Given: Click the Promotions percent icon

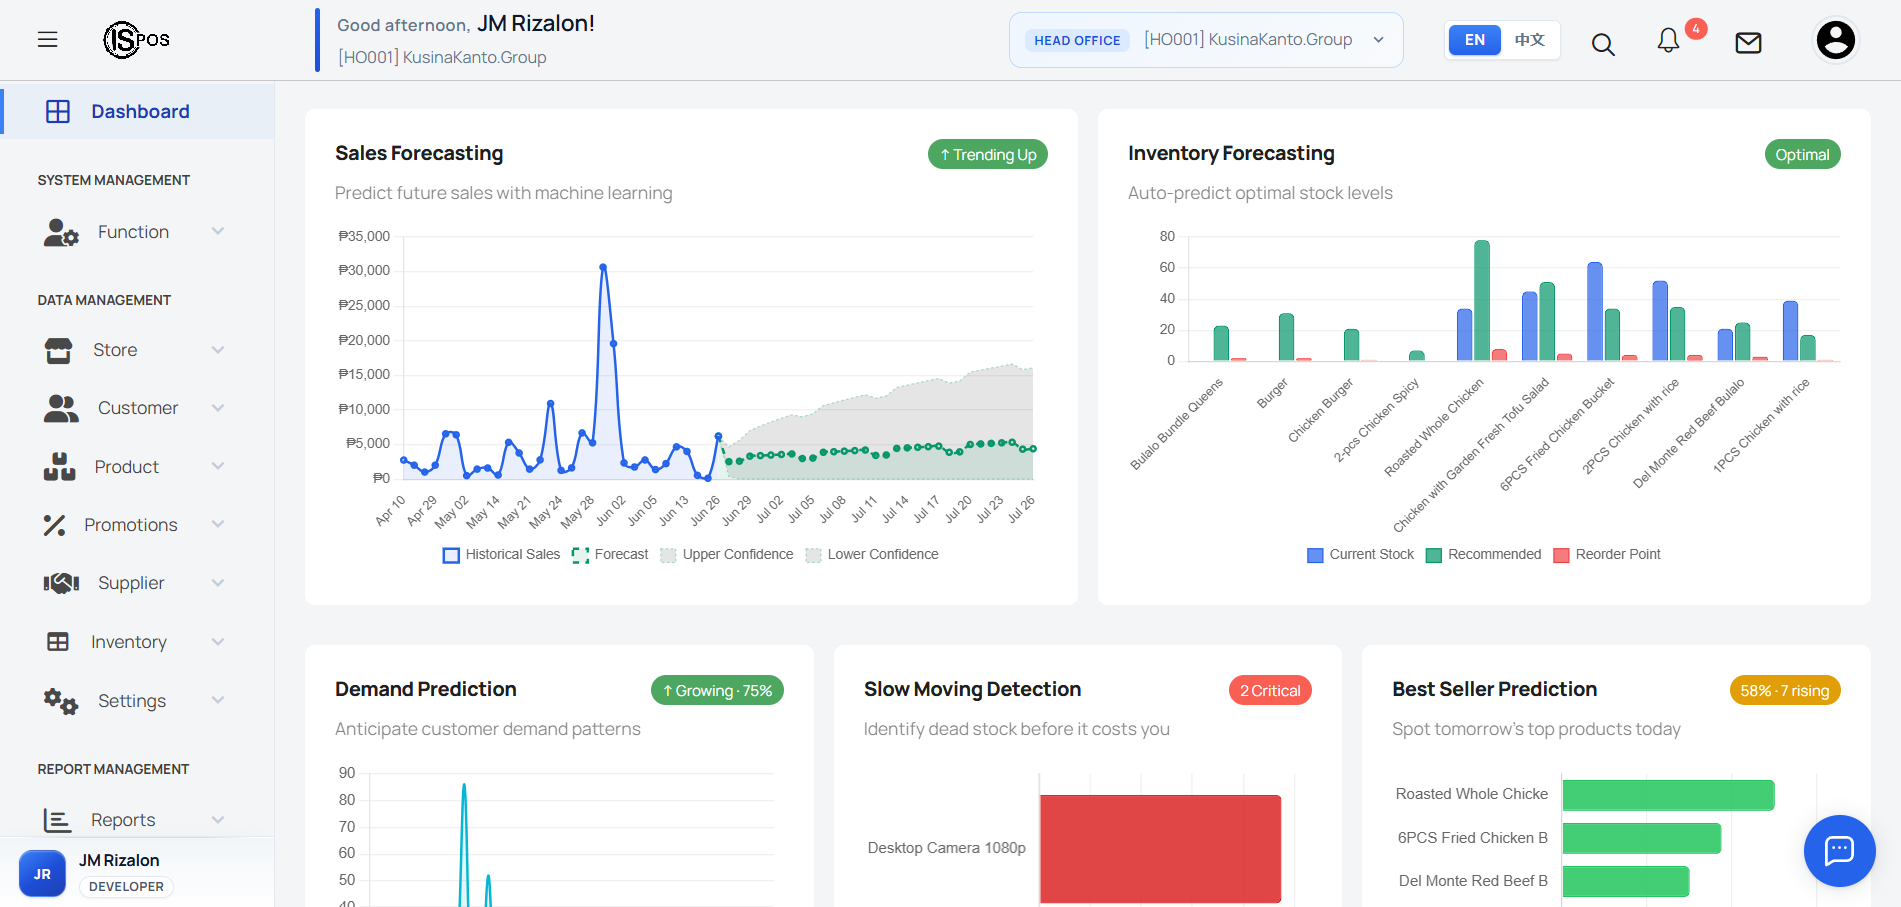Looking at the screenshot, I should tap(54, 525).
